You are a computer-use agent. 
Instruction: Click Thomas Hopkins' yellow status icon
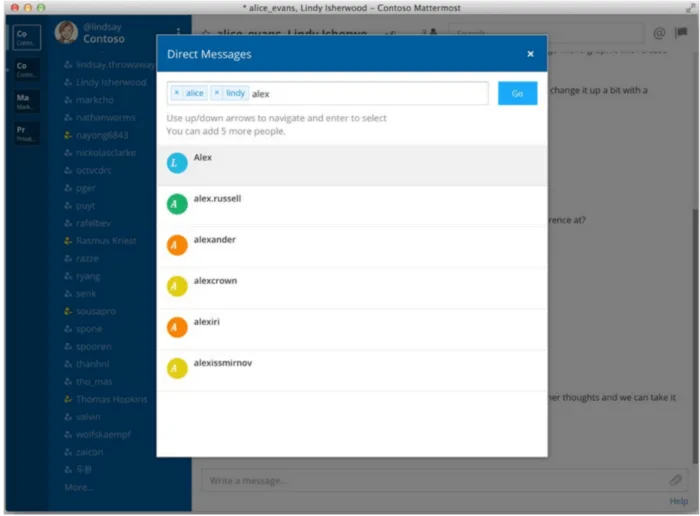click(68, 399)
